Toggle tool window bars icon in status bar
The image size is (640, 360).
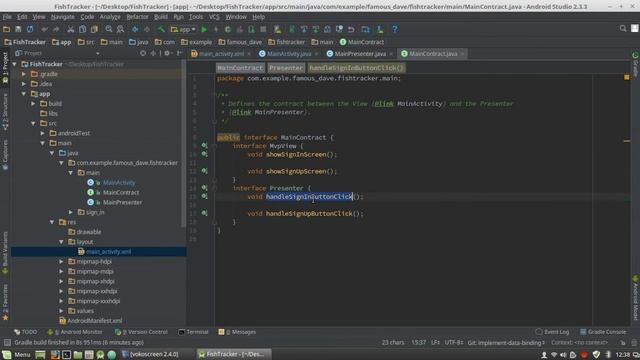[7, 342]
